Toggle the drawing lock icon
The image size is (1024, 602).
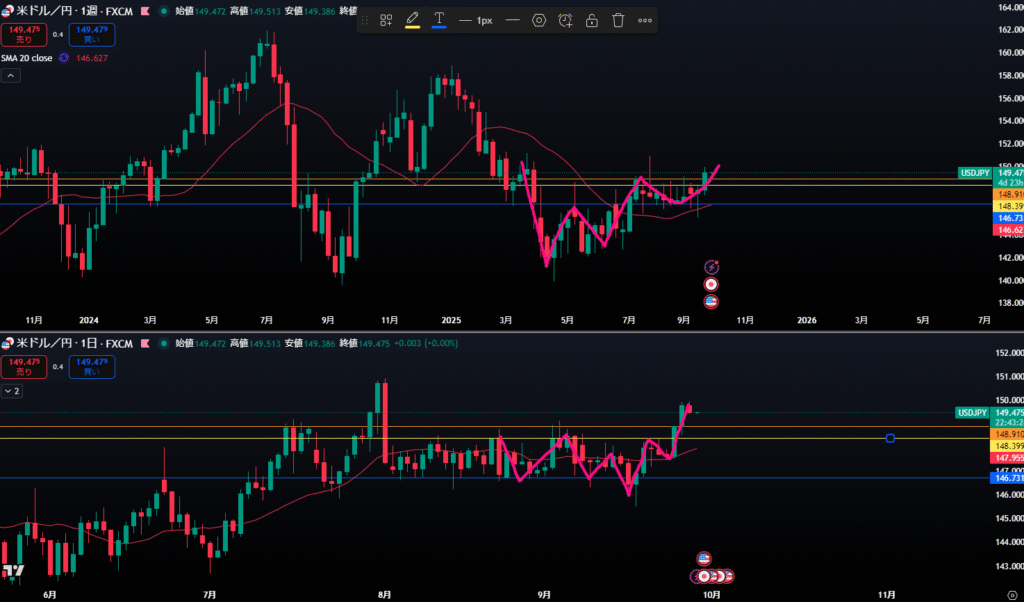[x=592, y=20]
